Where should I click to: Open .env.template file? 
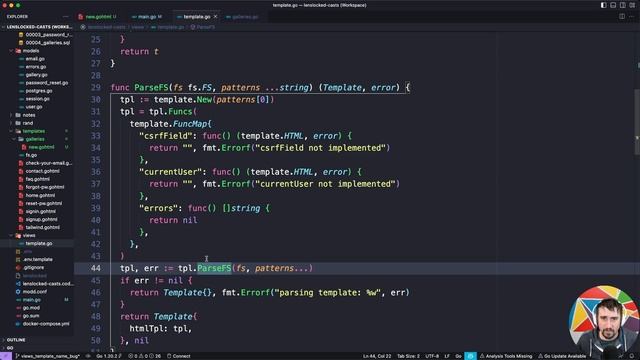(x=38, y=260)
